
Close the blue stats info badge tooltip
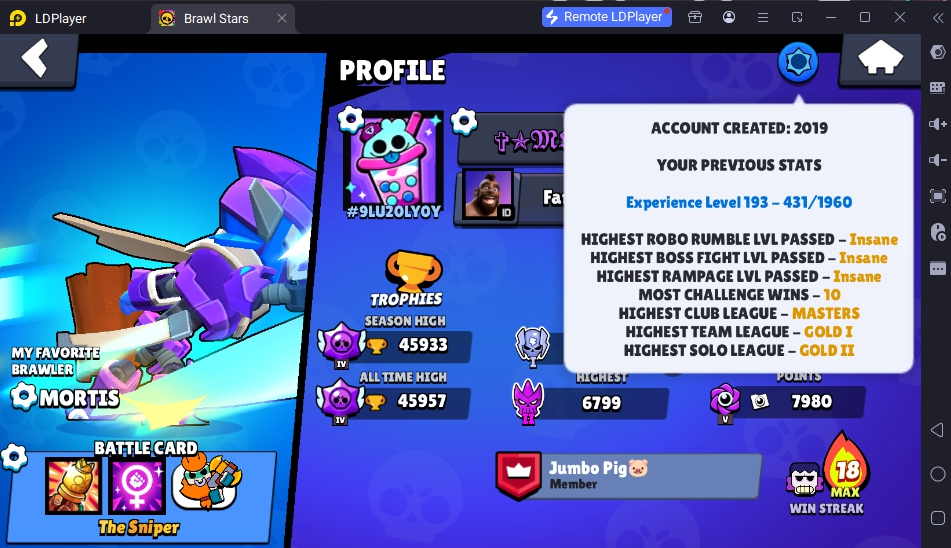(x=798, y=62)
